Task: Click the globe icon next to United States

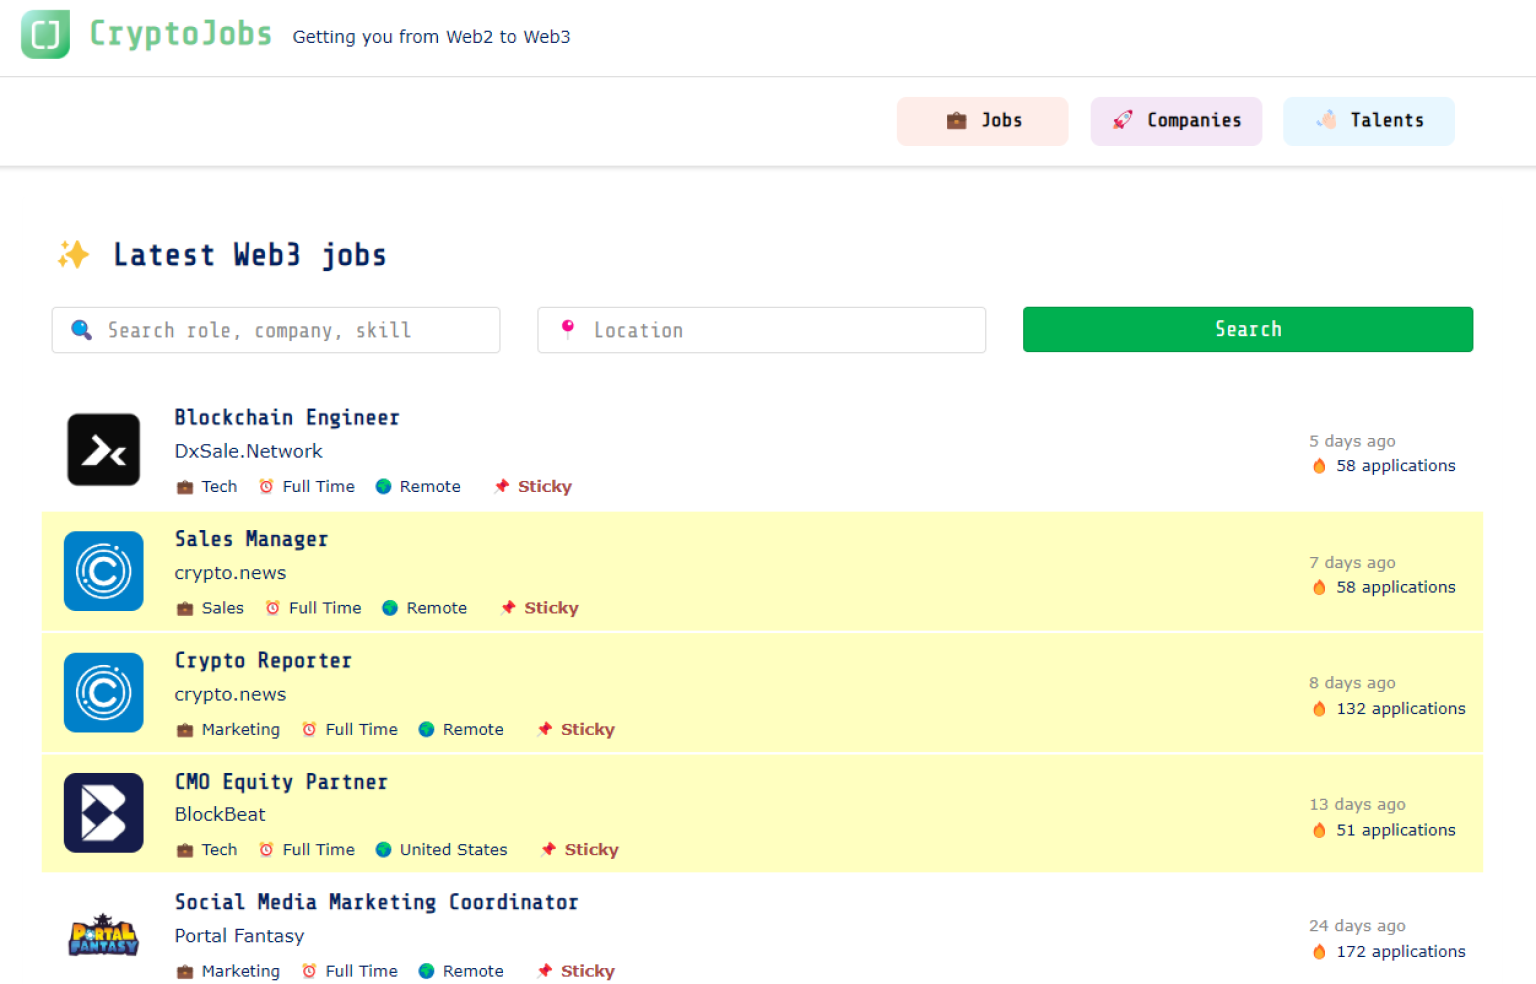Action: [383, 849]
